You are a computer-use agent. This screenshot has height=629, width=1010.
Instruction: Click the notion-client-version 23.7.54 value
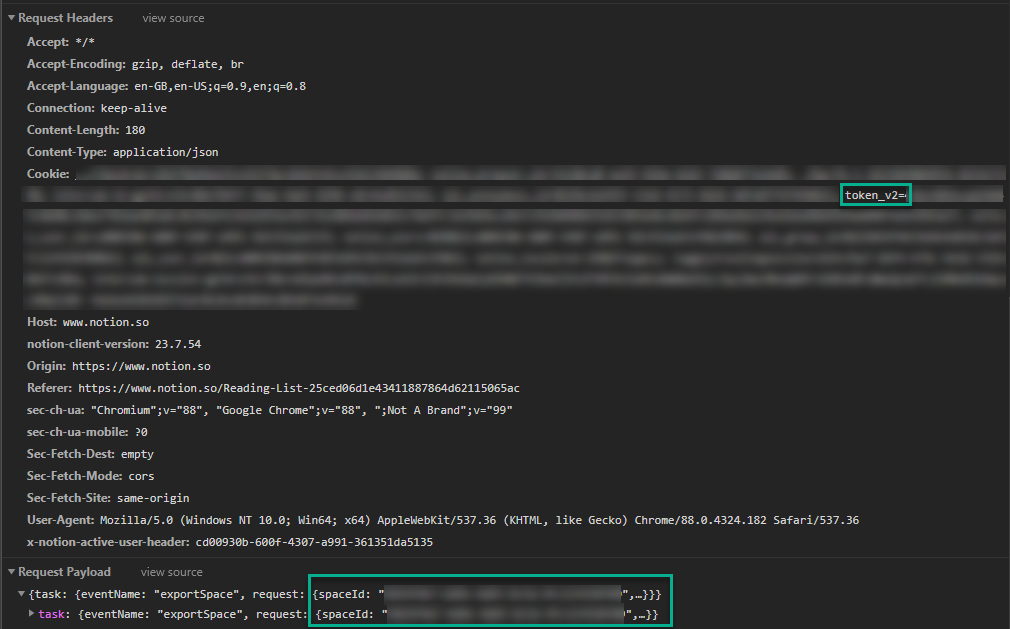pyautogui.click(x=178, y=344)
